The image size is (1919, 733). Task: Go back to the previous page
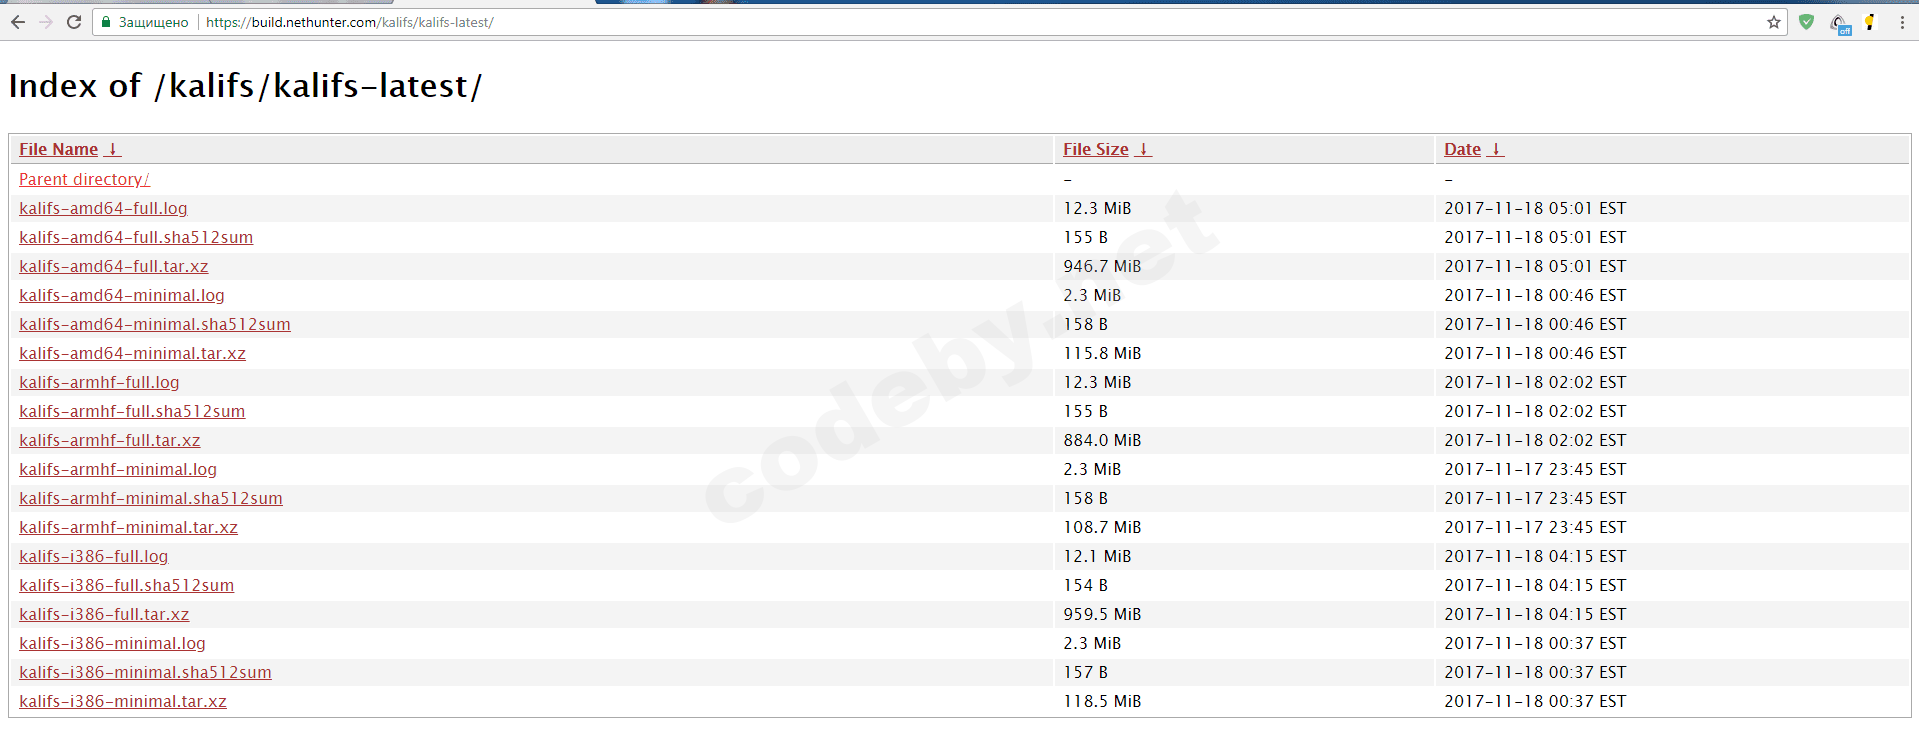[18, 22]
